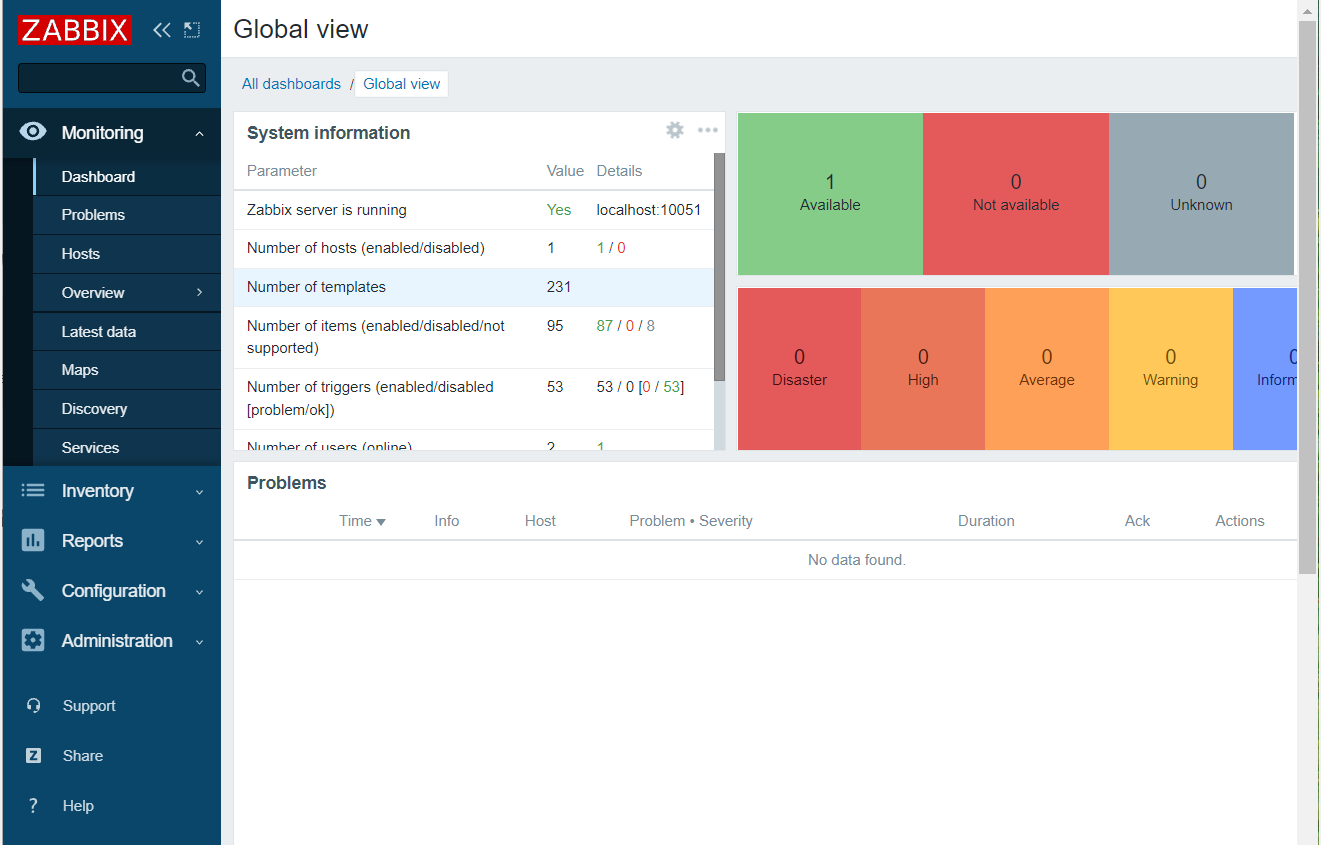
Task: Open the Monitoring section eye icon
Action: [x=32, y=131]
